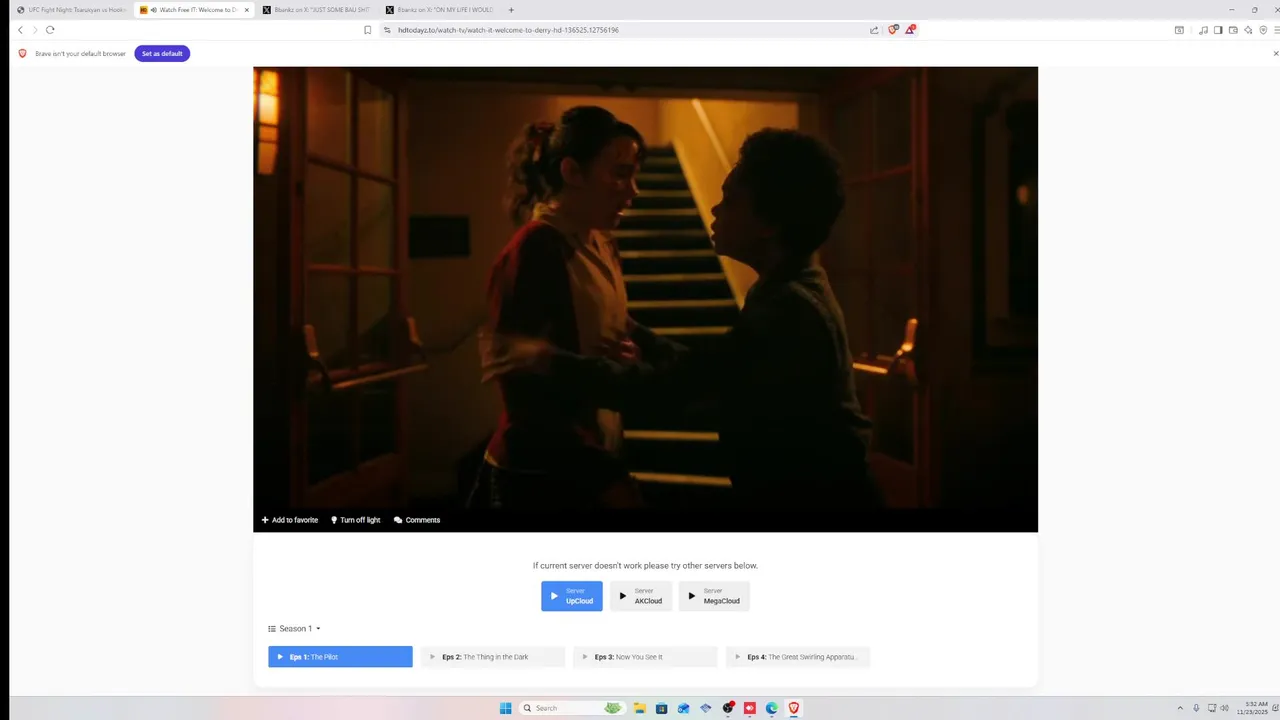Viewport: 1280px width, 720px height.
Task: Open Brave VPN shield icon
Action: coord(1263,30)
